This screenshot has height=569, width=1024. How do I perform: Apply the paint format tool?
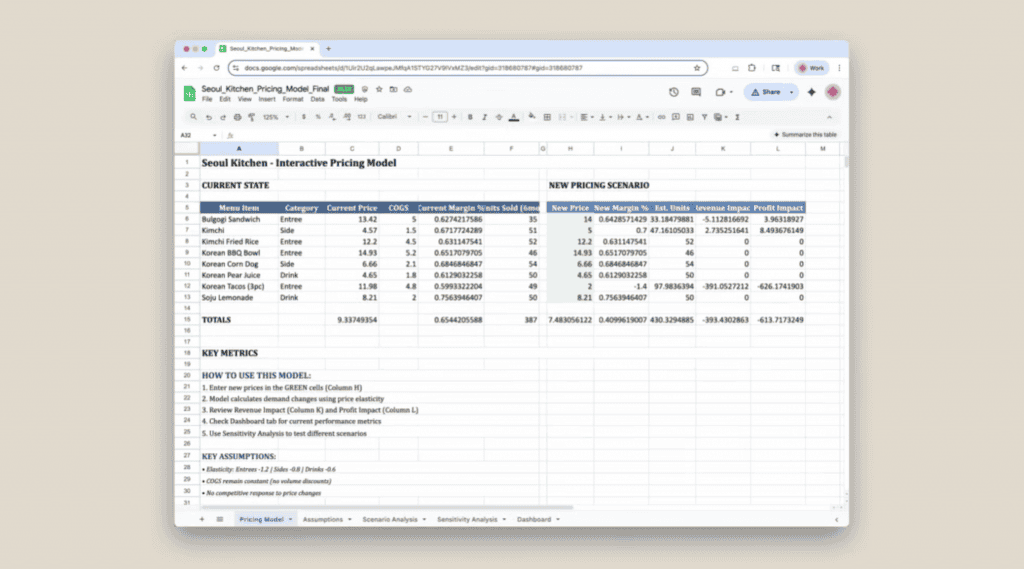point(250,117)
